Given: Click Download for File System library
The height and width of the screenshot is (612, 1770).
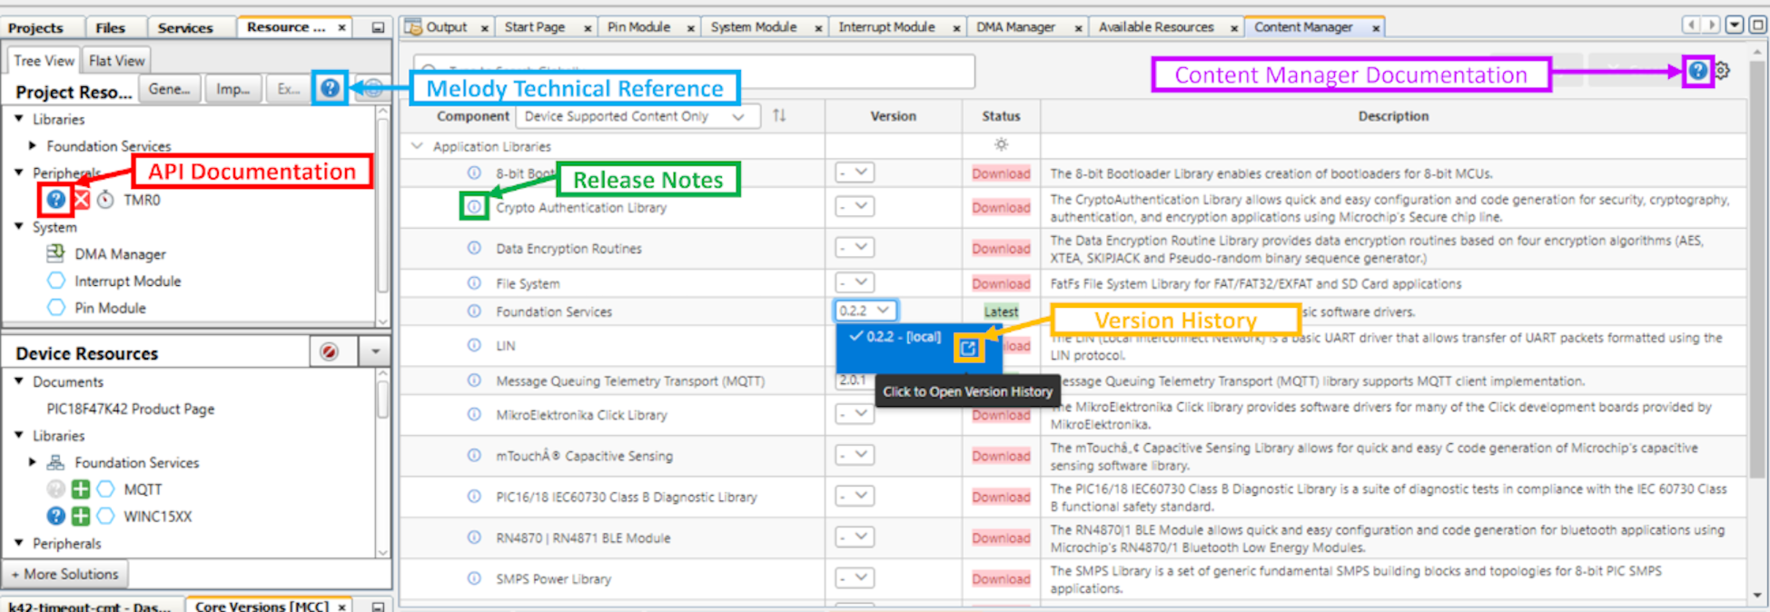Looking at the screenshot, I should pos(1000,284).
